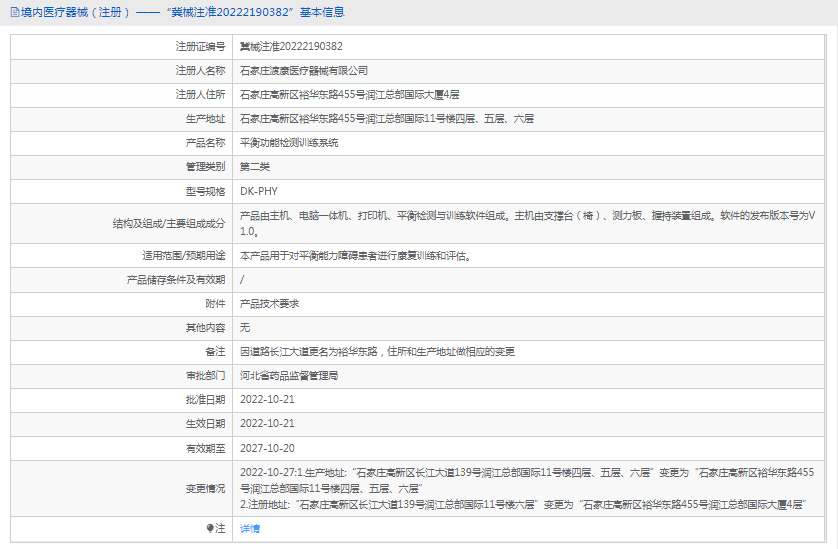Select registration number 冀械注准20222190382 in the table
This screenshot has height=549, width=838.
291,47
